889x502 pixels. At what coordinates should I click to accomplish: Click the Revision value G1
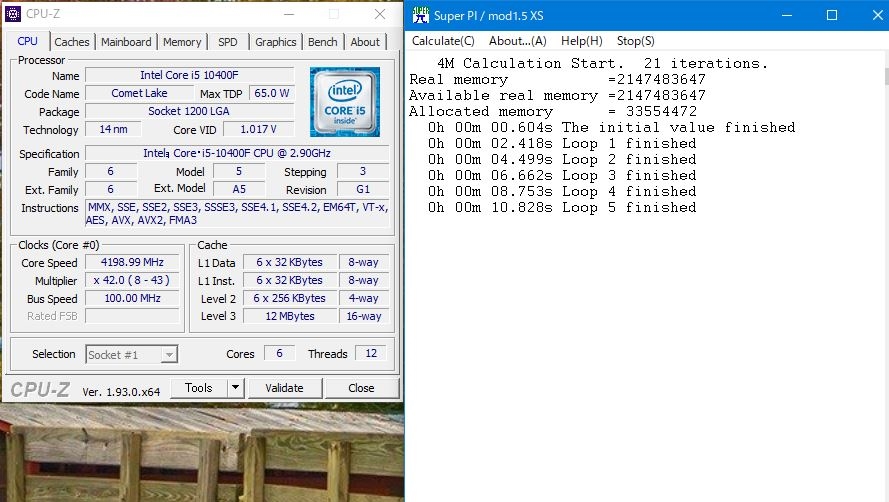tap(363, 189)
